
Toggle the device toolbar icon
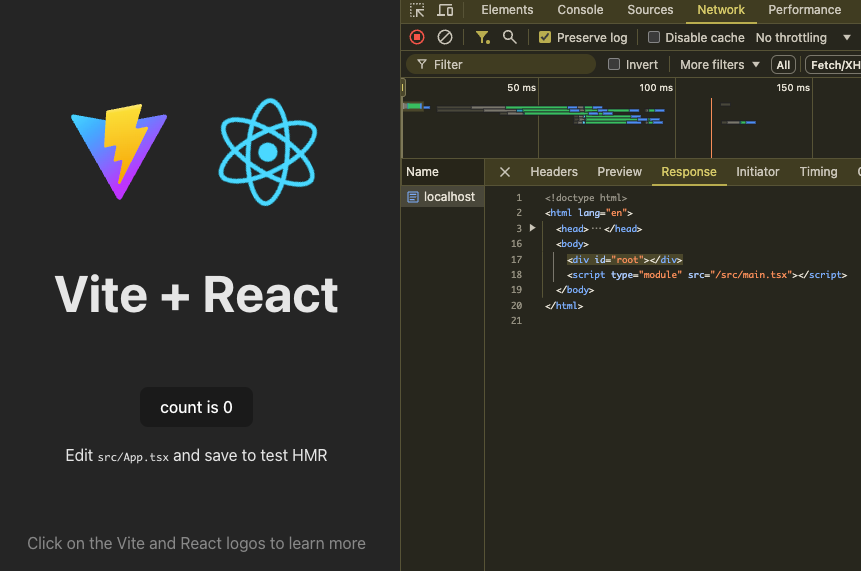(x=445, y=10)
